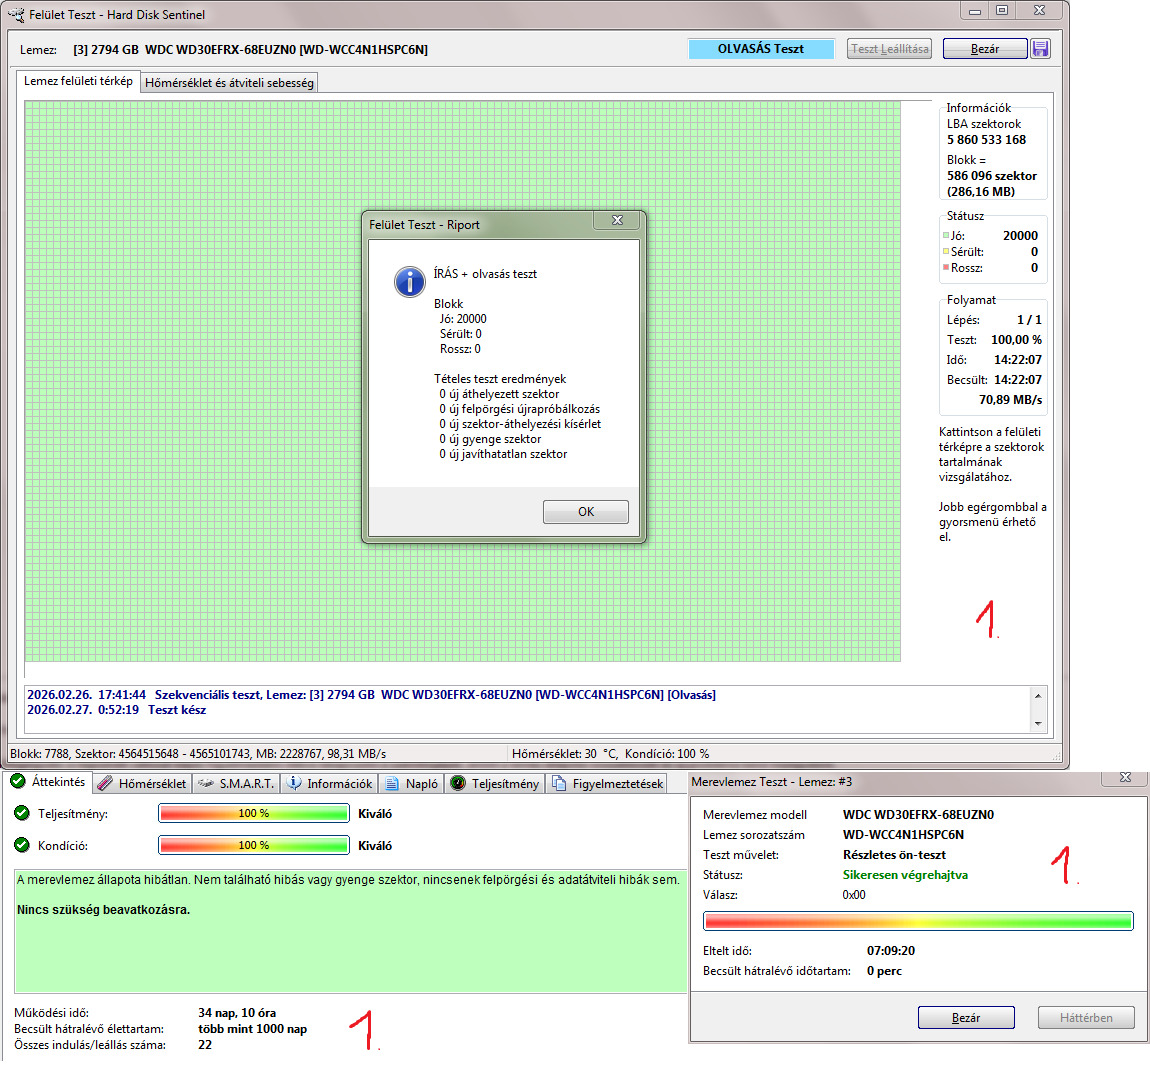Select the Lemez felületi térkép tab
1150x1065 pixels.
(78, 81)
